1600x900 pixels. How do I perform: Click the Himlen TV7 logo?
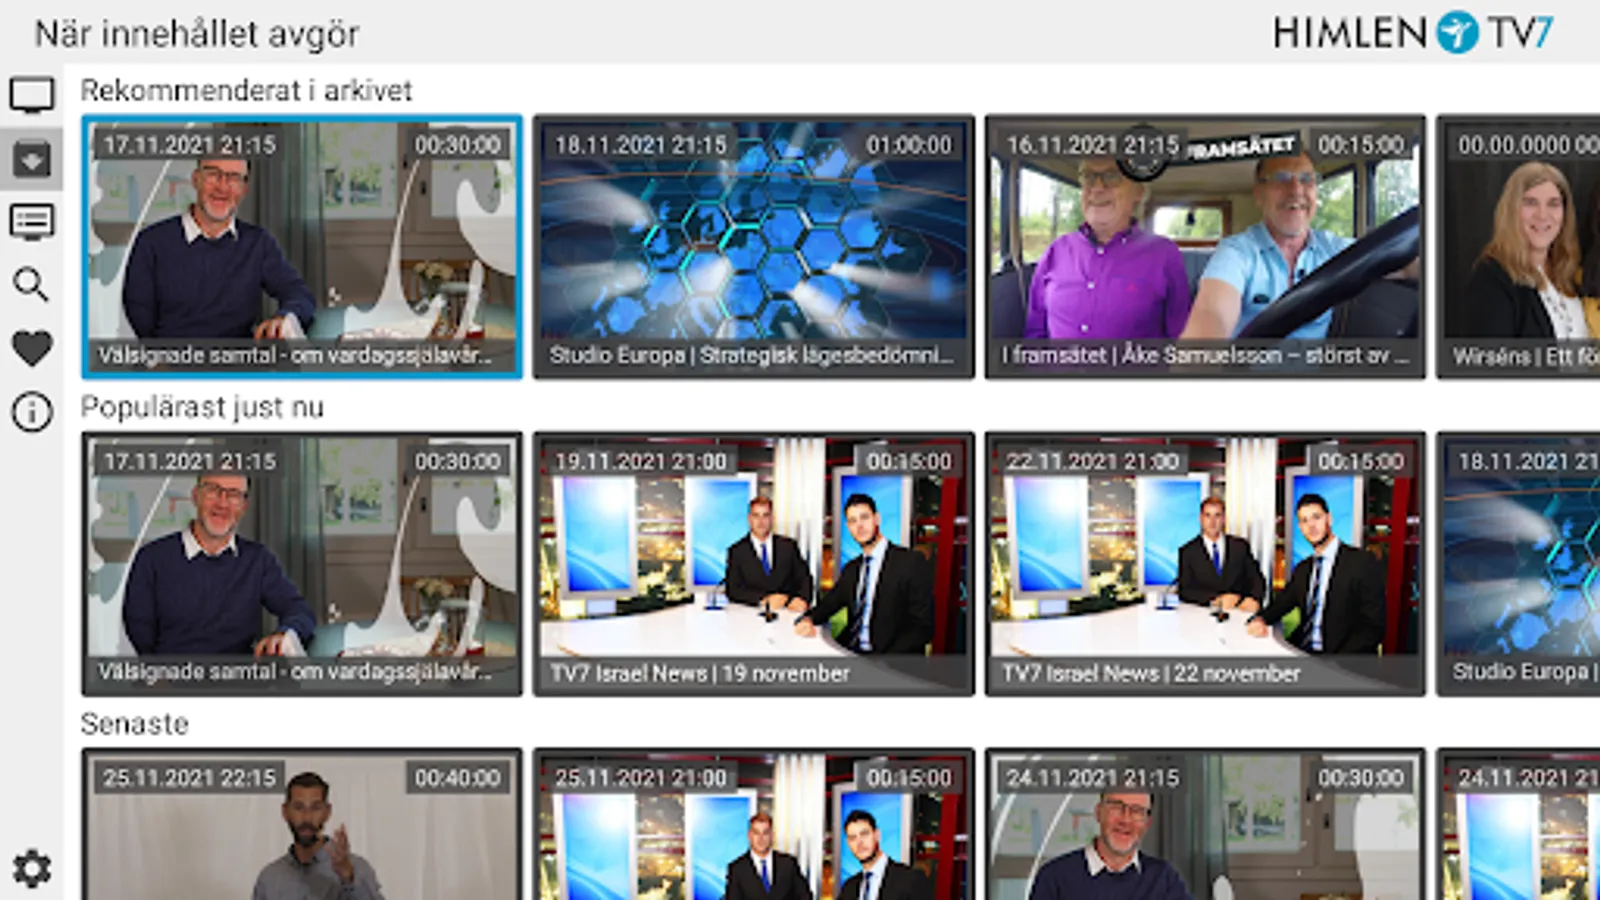click(x=1413, y=33)
